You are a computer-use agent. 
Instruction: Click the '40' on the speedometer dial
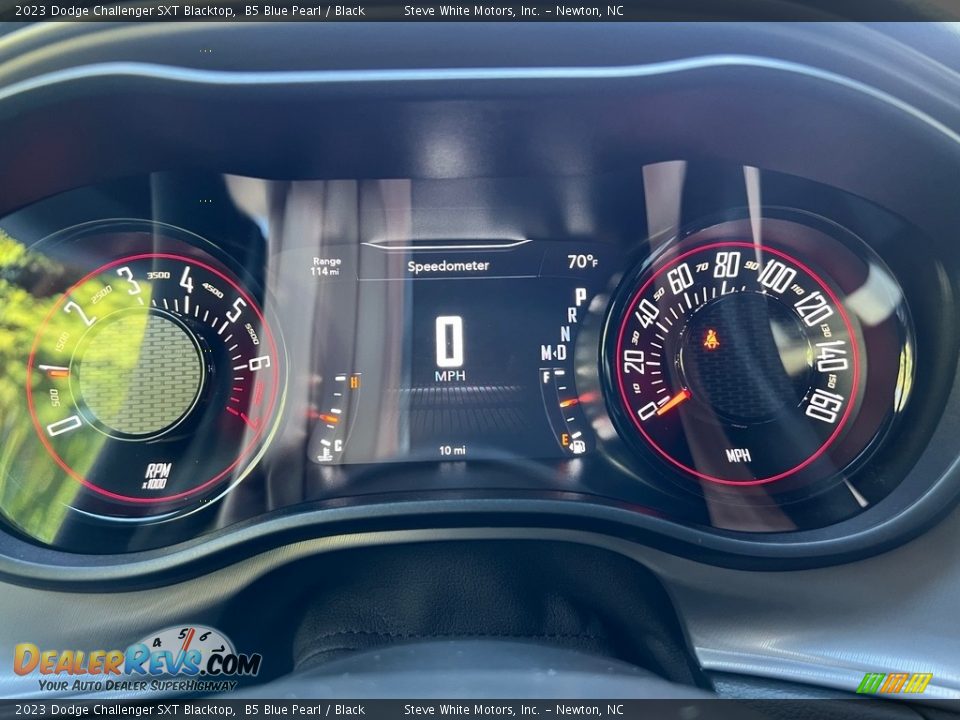(x=647, y=313)
